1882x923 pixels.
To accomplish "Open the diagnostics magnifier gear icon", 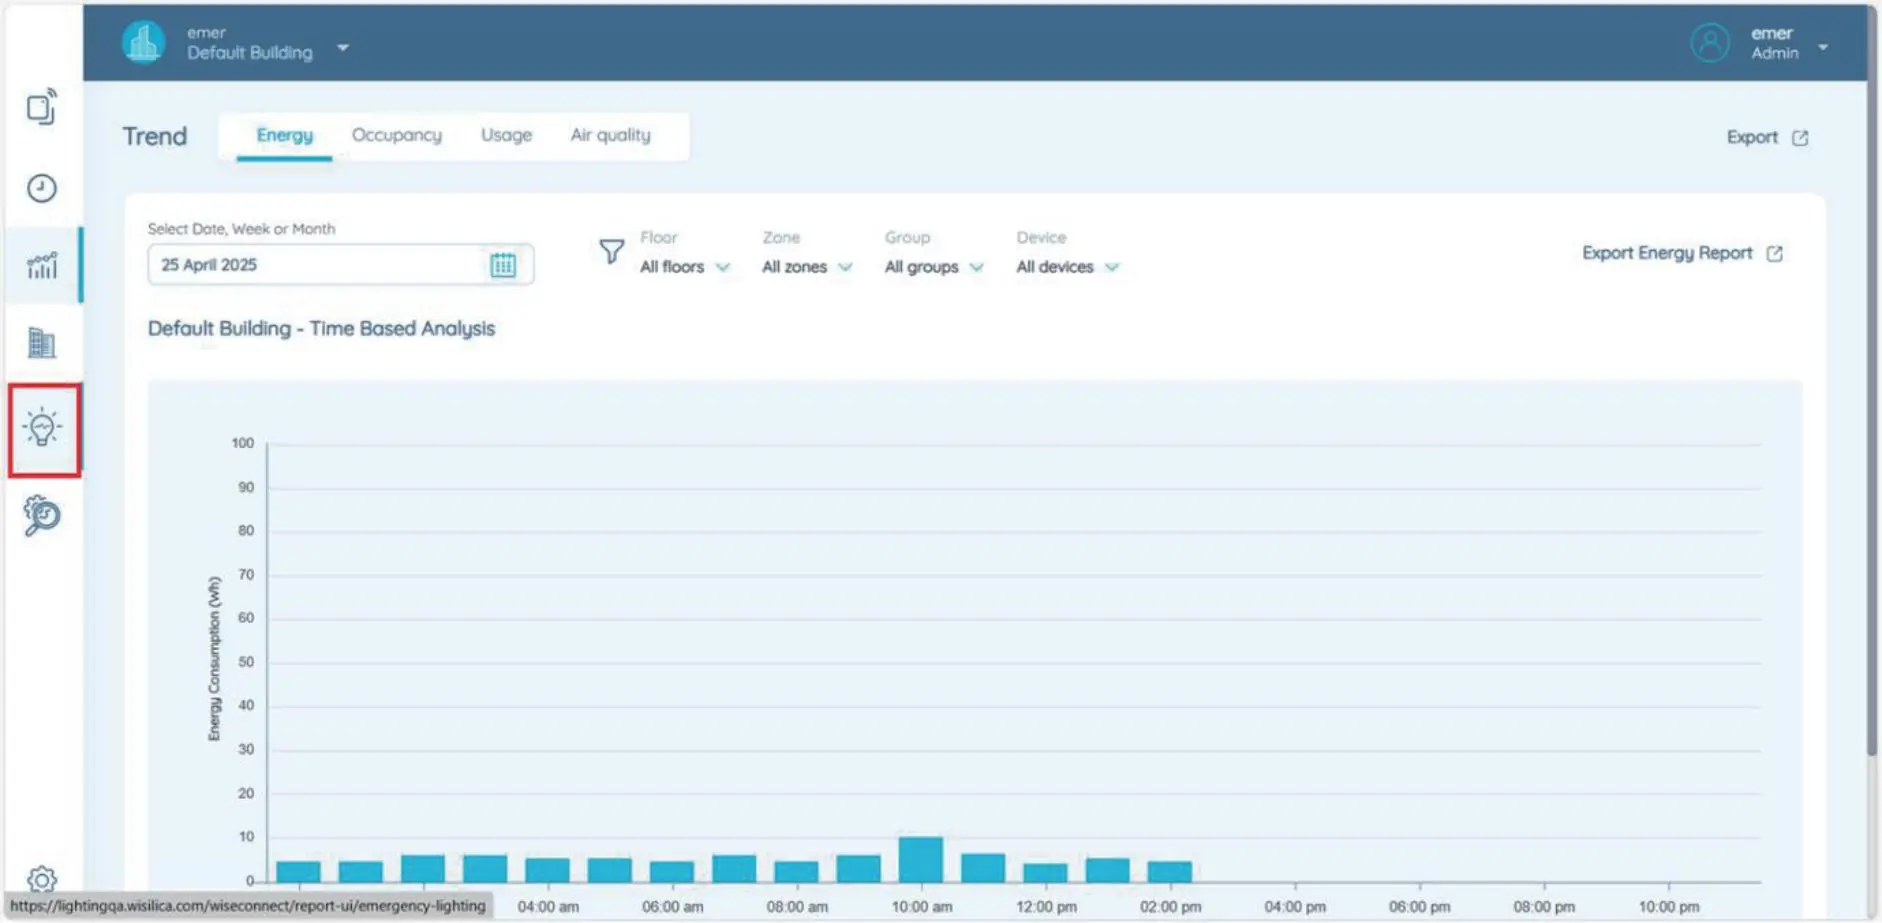I will (x=42, y=515).
